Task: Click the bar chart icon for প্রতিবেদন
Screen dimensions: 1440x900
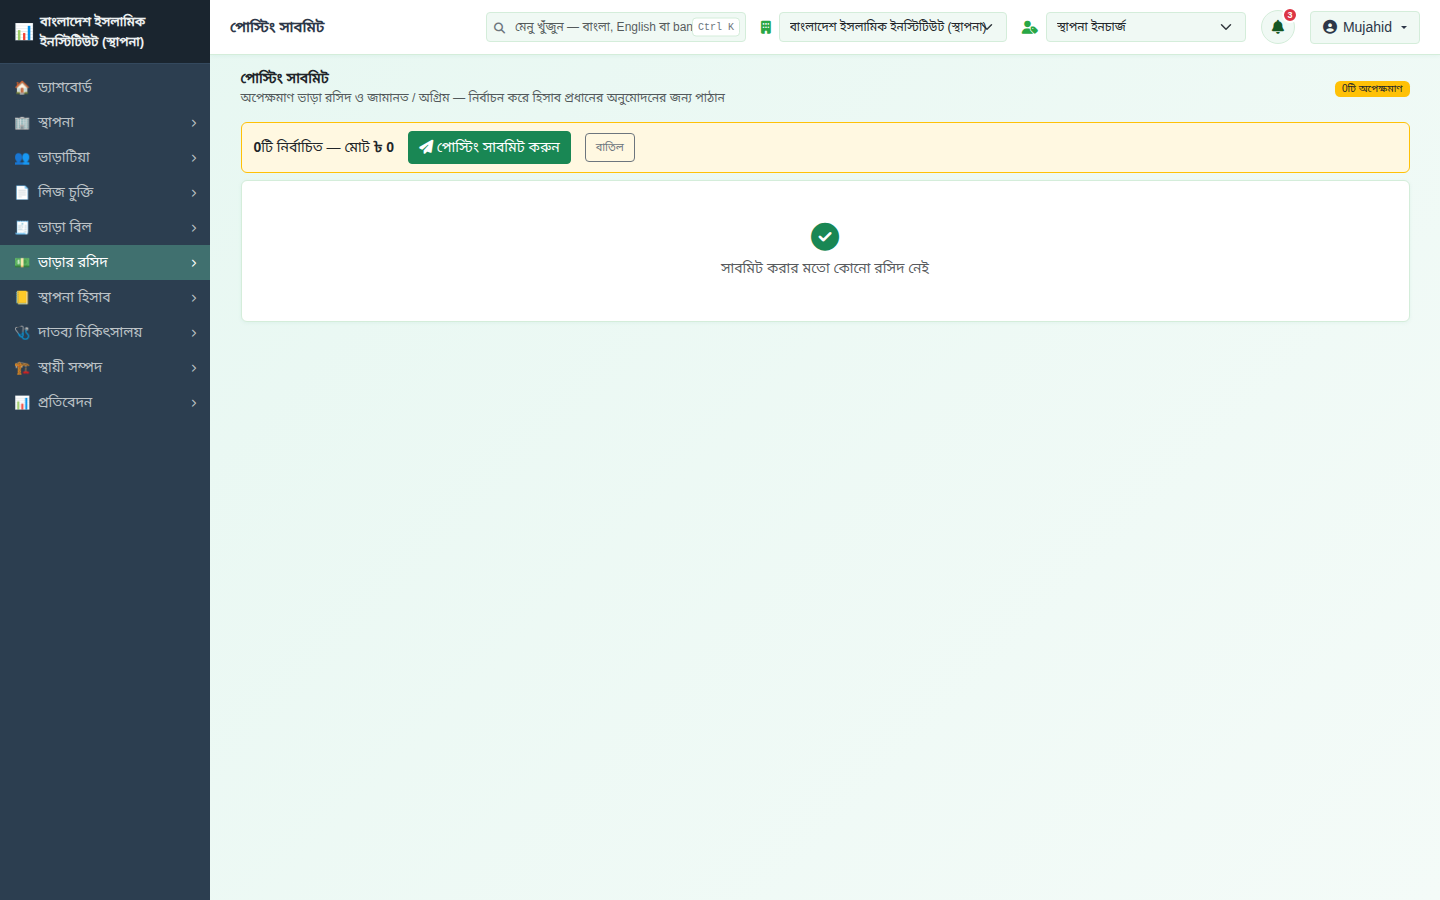Action: pos(22,403)
